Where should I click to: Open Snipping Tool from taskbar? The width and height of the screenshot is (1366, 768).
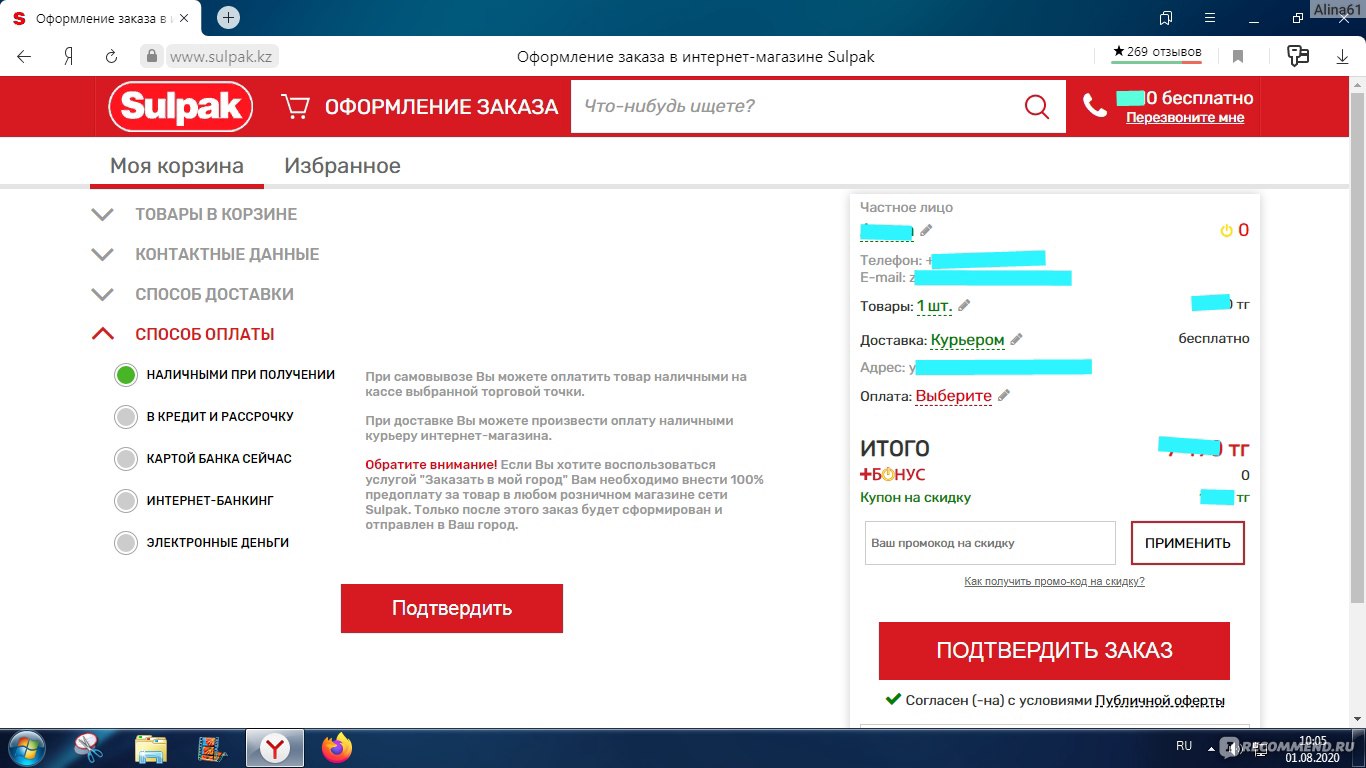click(x=90, y=748)
